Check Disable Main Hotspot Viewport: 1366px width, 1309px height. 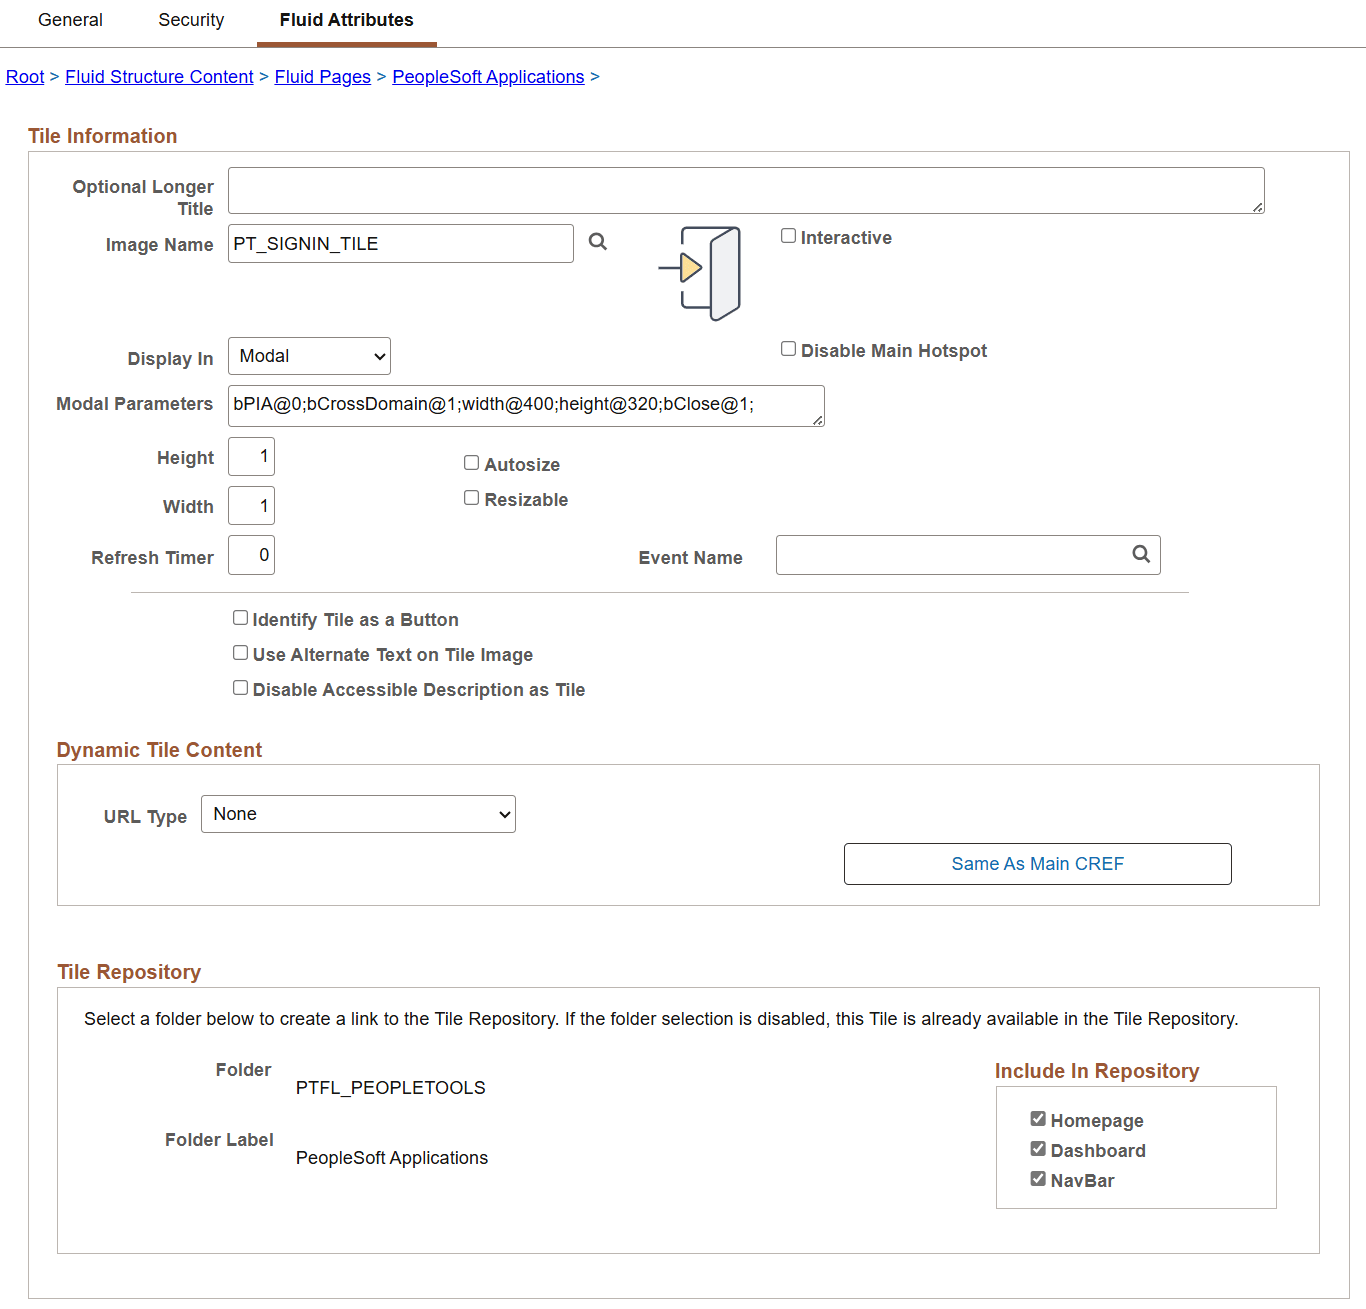coord(788,348)
